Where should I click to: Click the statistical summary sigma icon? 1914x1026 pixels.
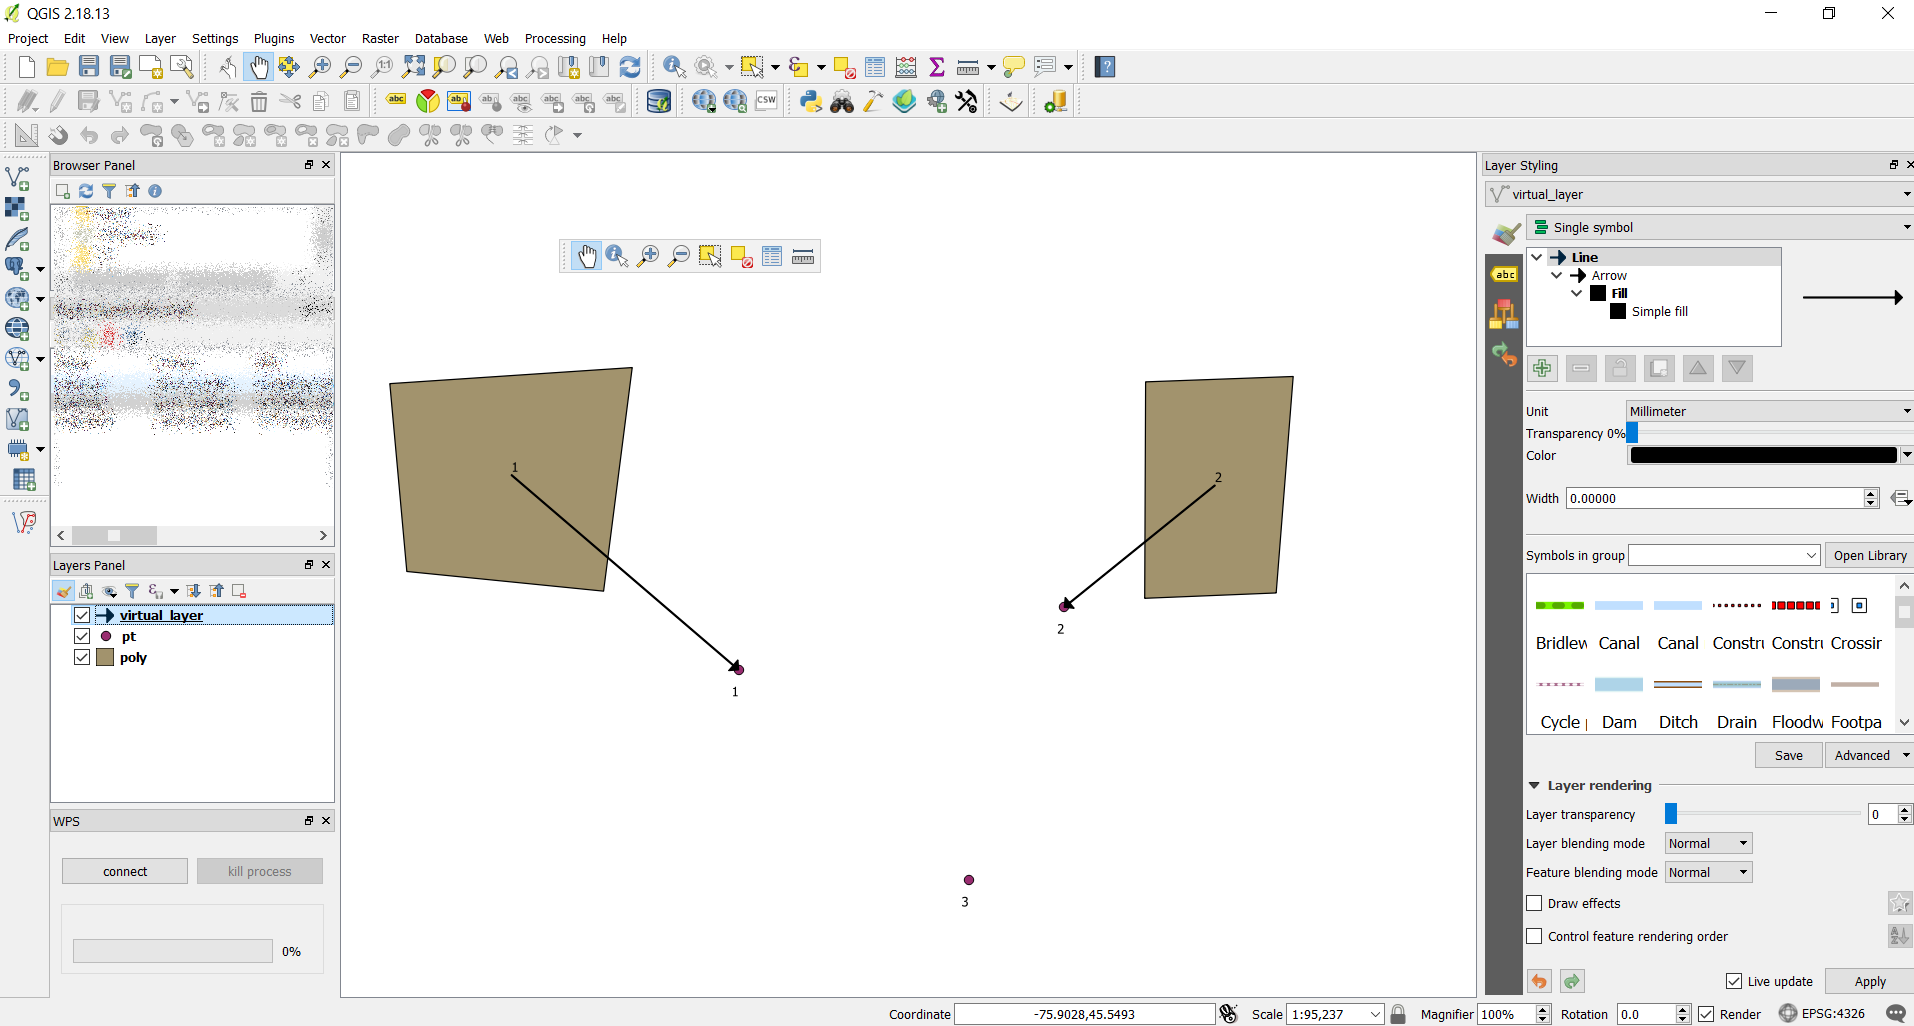coord(937,67)
